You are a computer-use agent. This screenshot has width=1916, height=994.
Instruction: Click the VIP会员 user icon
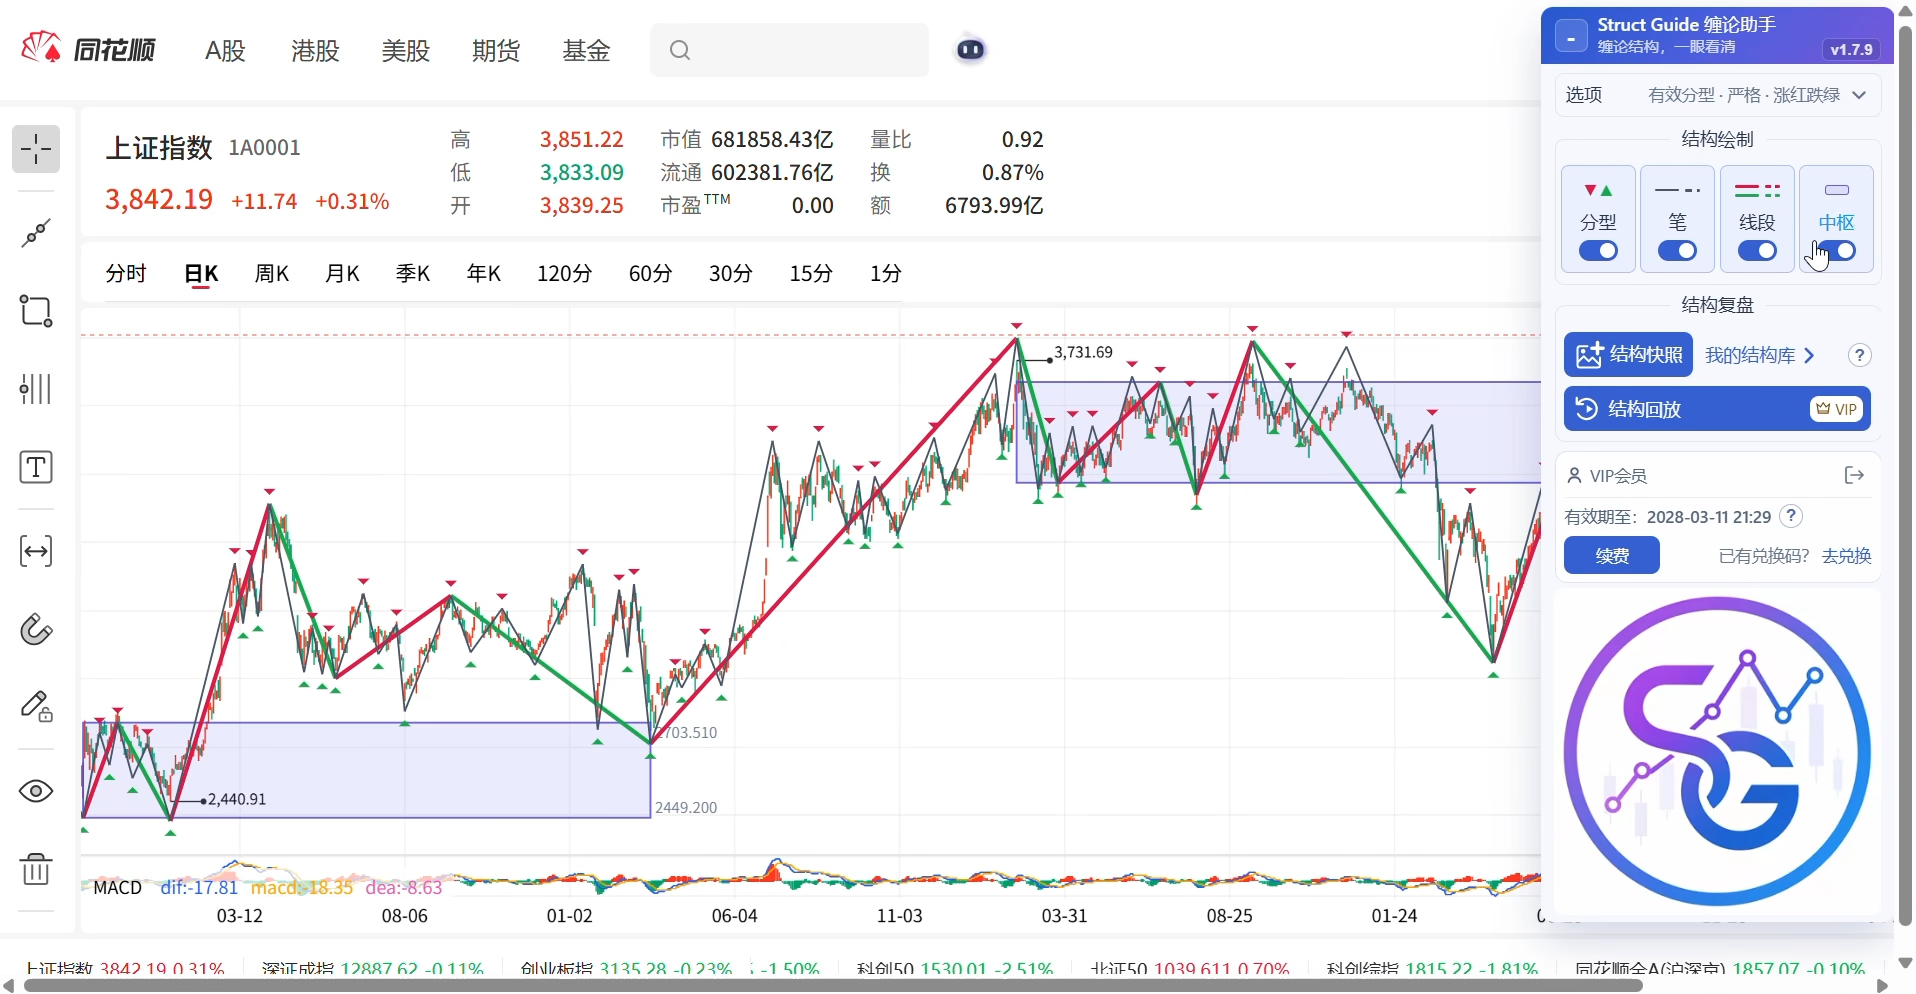coord(1574,476)
